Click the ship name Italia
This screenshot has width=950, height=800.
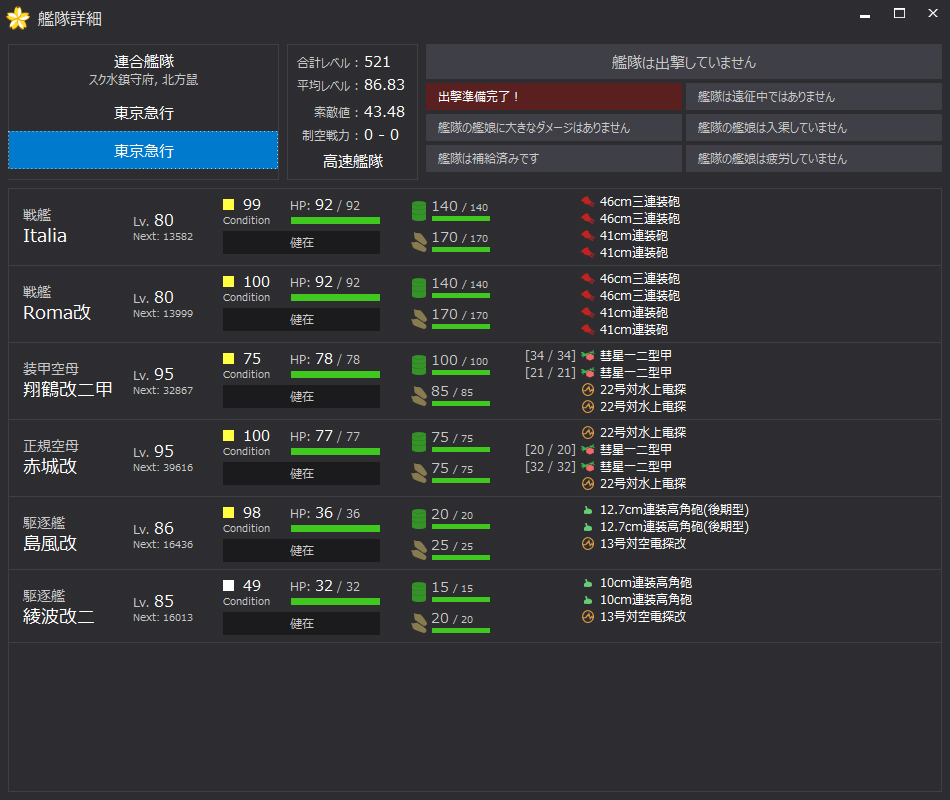click(45, 236)
